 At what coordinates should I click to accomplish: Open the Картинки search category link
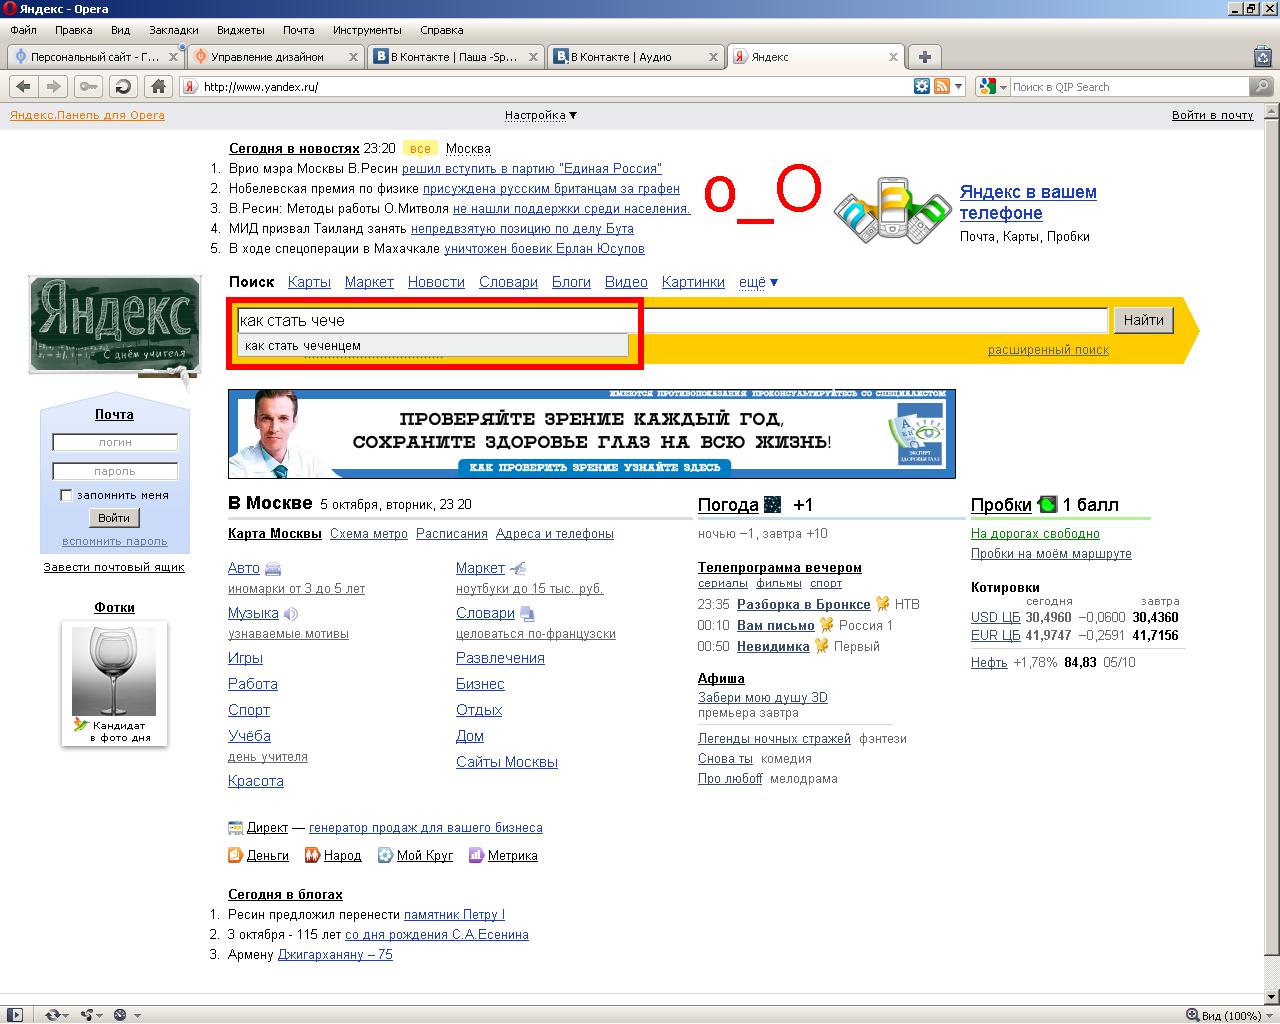pyautogui.click(x=693, y=282)
